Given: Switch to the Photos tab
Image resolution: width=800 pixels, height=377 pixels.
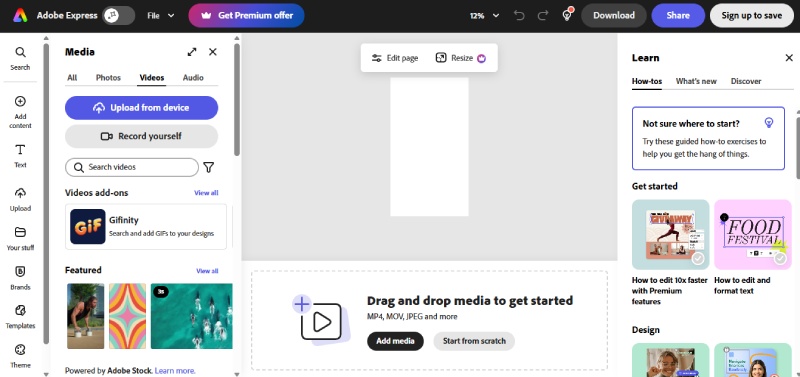Looking at the screenshot, I should (x=108, y=78).
